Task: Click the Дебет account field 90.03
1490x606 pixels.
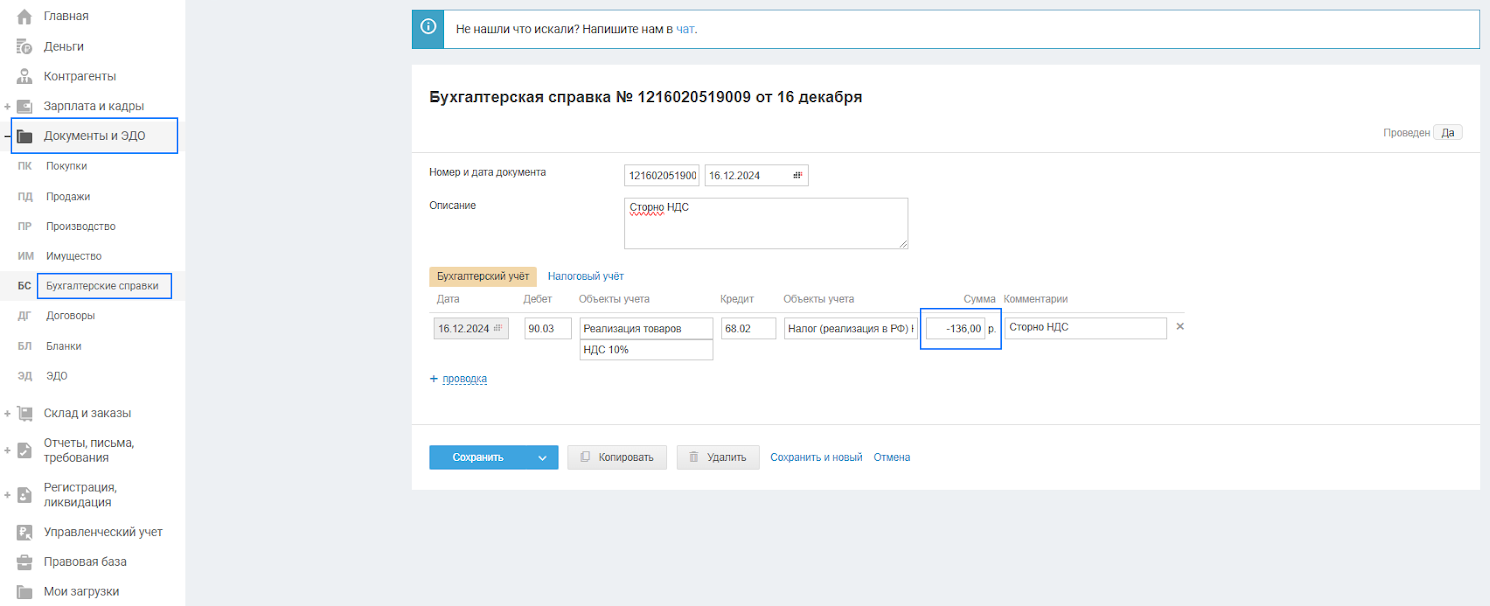Action: pyautogui.click(x=548, y=328)
